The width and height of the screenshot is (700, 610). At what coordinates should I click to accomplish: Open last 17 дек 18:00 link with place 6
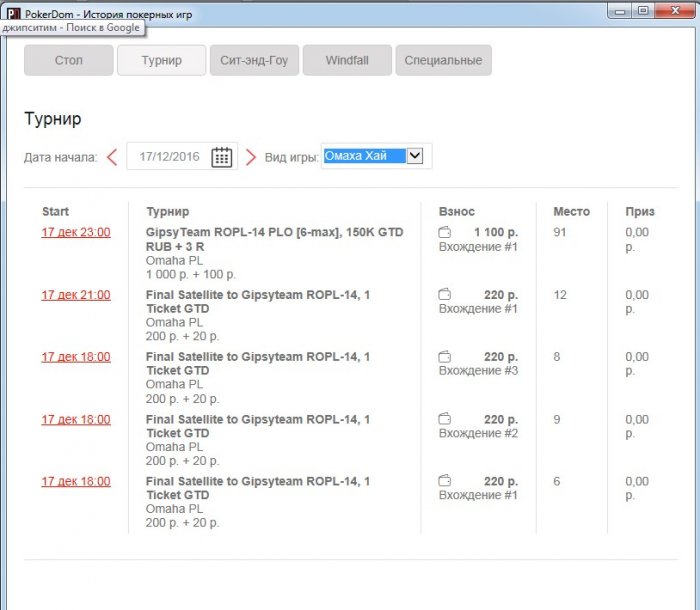pyautogui.click(x=76, y=481)
